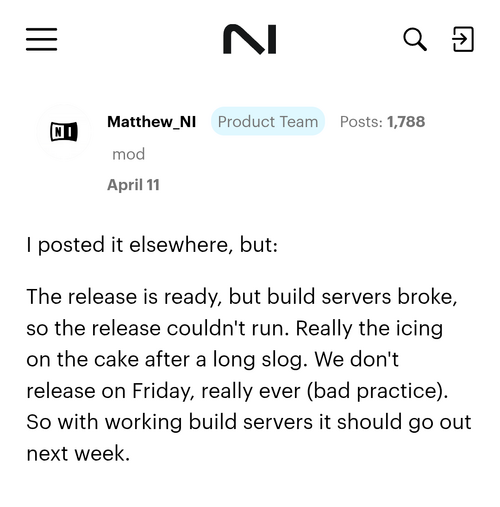This screenshot has height=507, width=500.
Task: Click the NI logo to go home
Action: (x=250, y=39)
